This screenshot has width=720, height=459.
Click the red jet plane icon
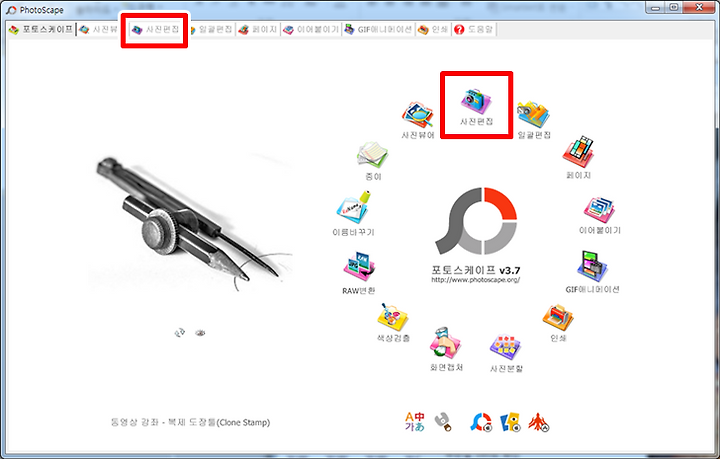click(539, 422)
